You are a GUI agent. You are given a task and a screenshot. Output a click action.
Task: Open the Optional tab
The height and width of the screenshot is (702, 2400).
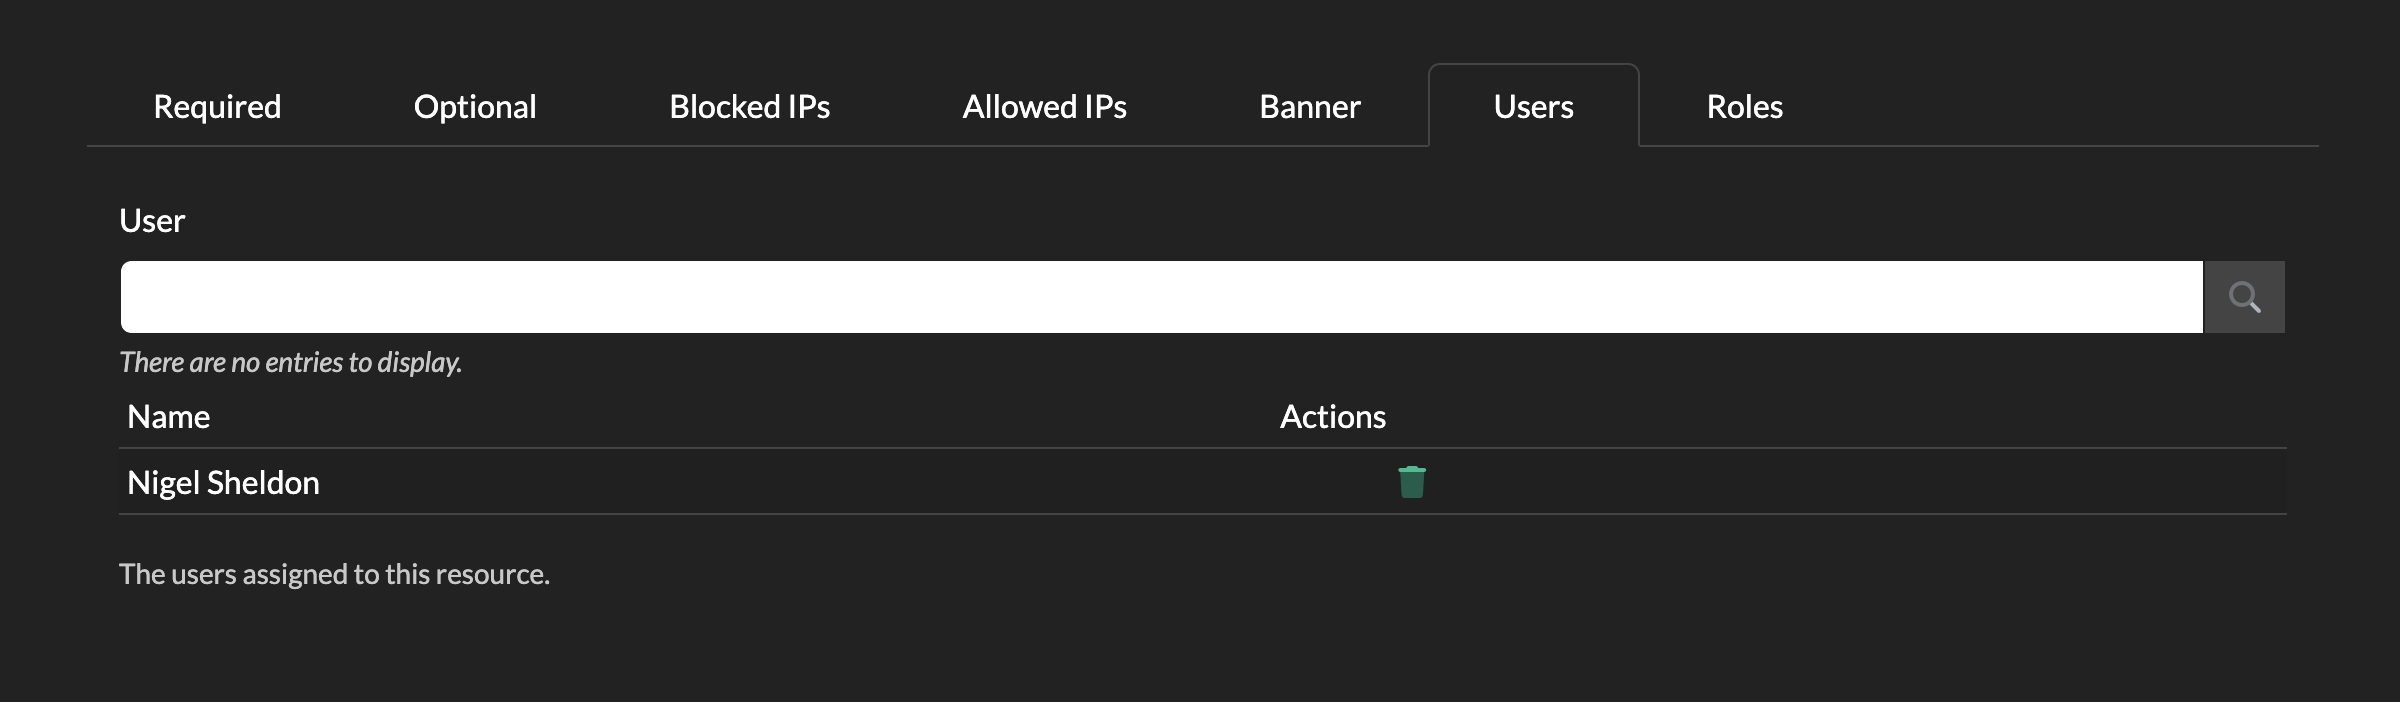(x=475, y=107)
